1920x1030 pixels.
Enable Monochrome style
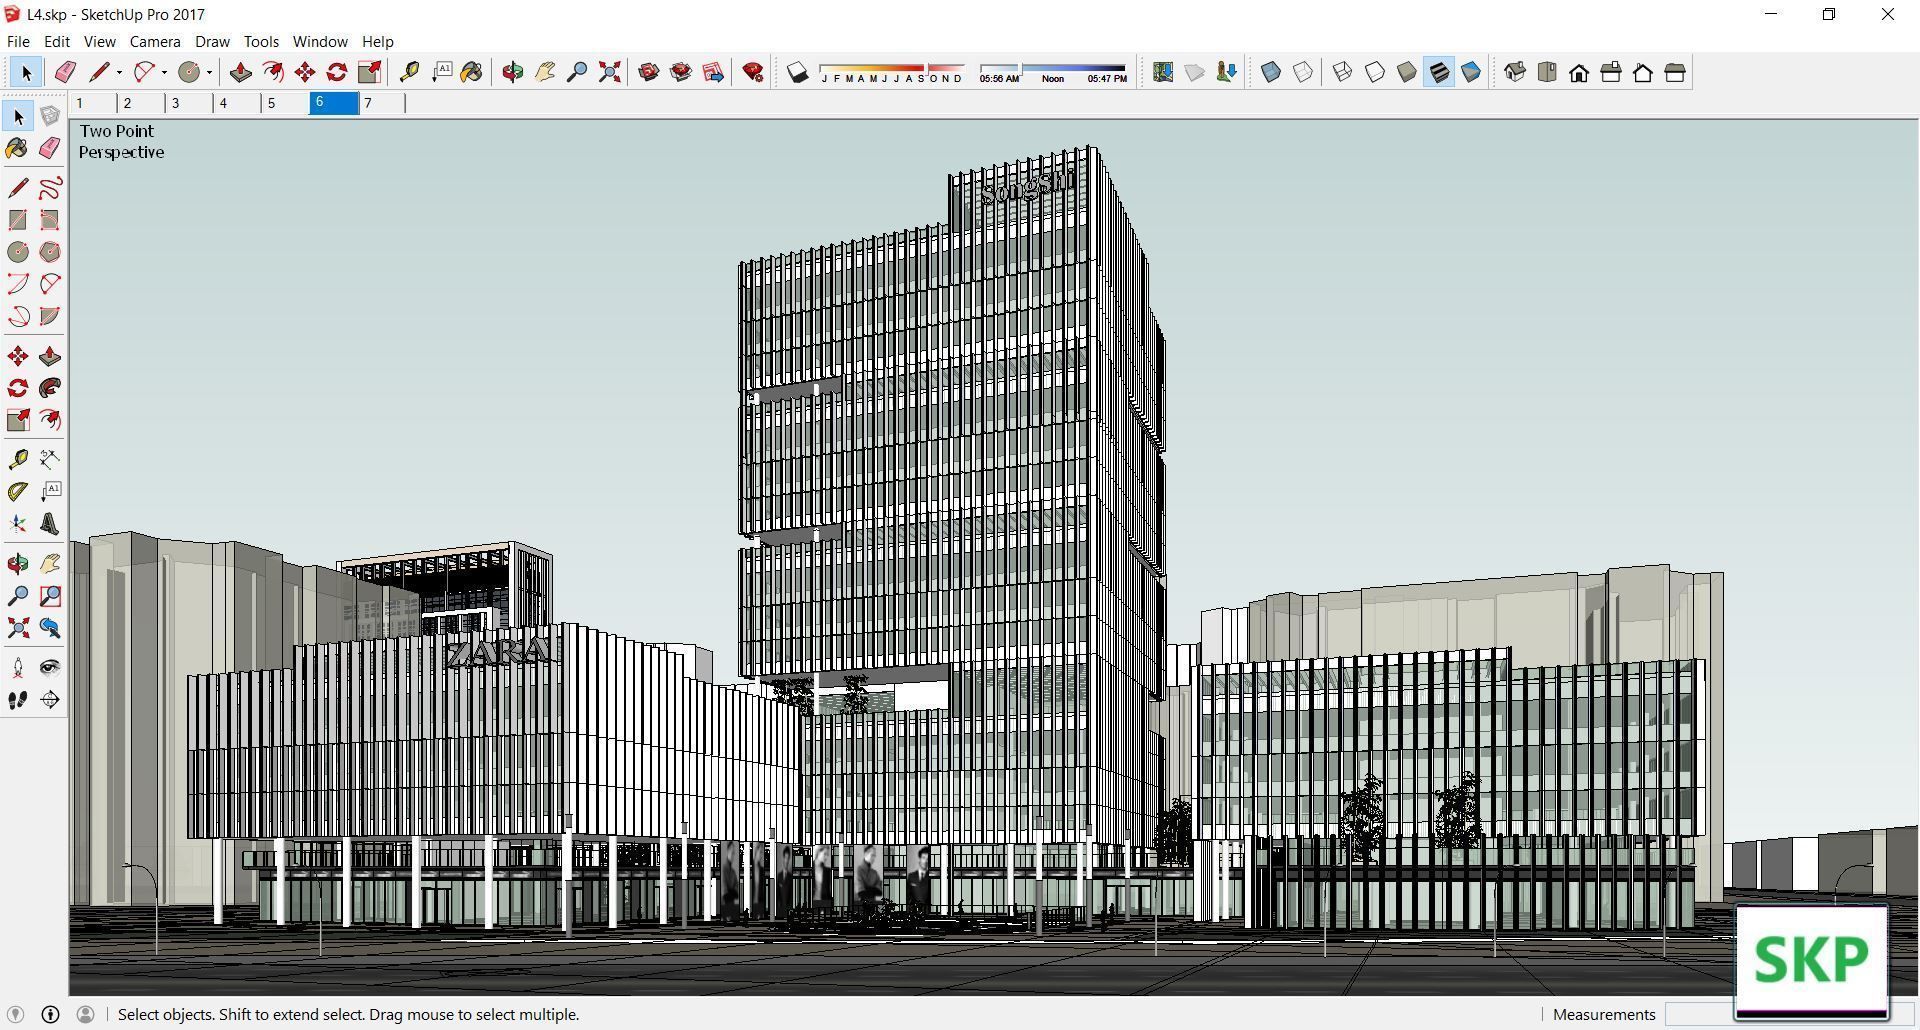click(1471, 72)
